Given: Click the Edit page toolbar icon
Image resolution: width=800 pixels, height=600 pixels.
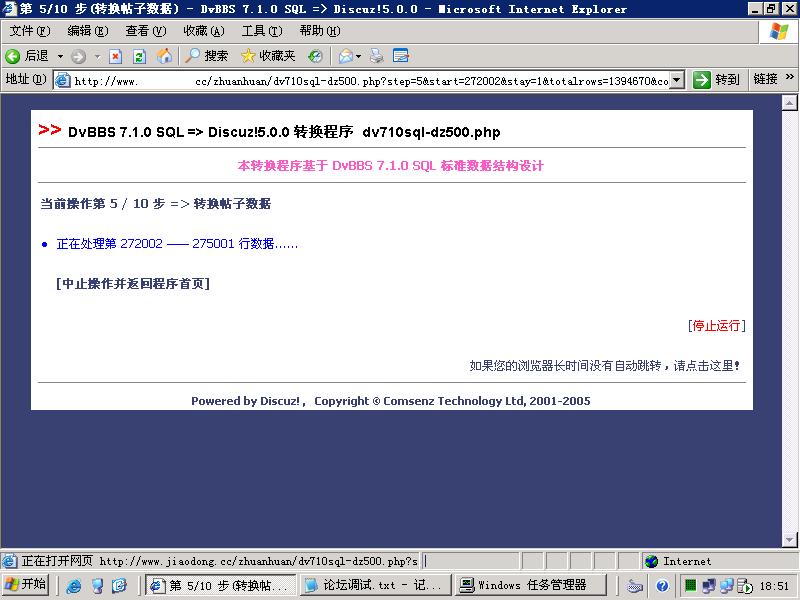Looking at the screenshot, I should 401,56.
